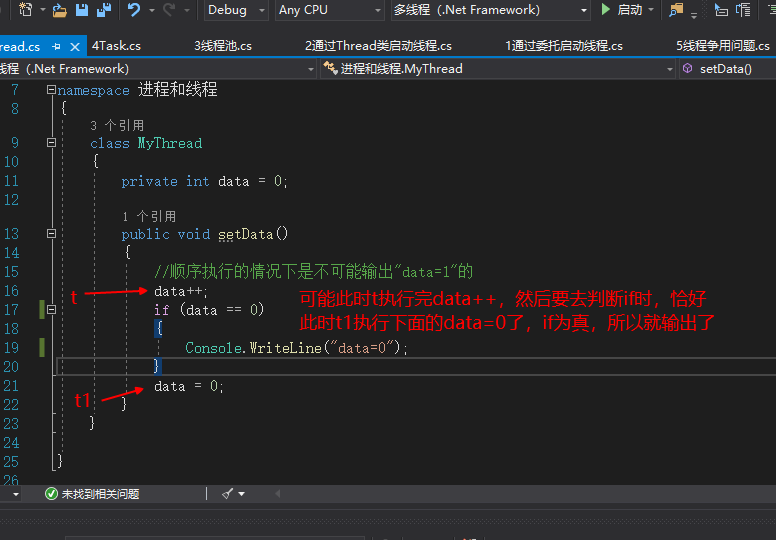The image size is (776, 540).
Task: Open the code cleanup profile dropdown arrow
Action: pos(242,494)
